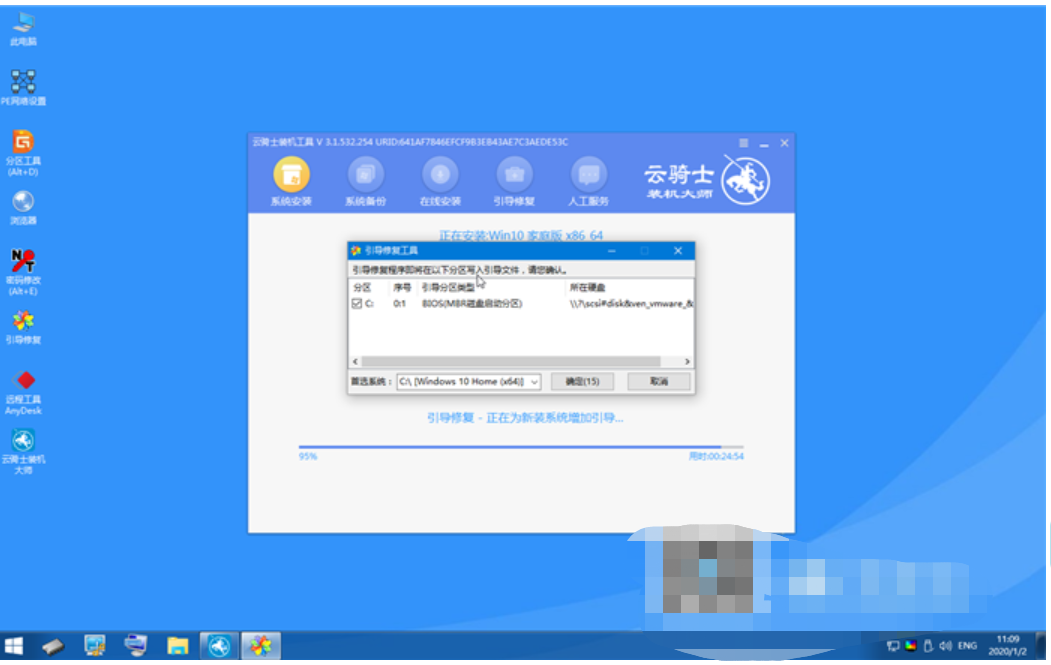Click the colorful display tray icon
The height and width of the screenshot is (665, 1051).
[x=911, y=646]
